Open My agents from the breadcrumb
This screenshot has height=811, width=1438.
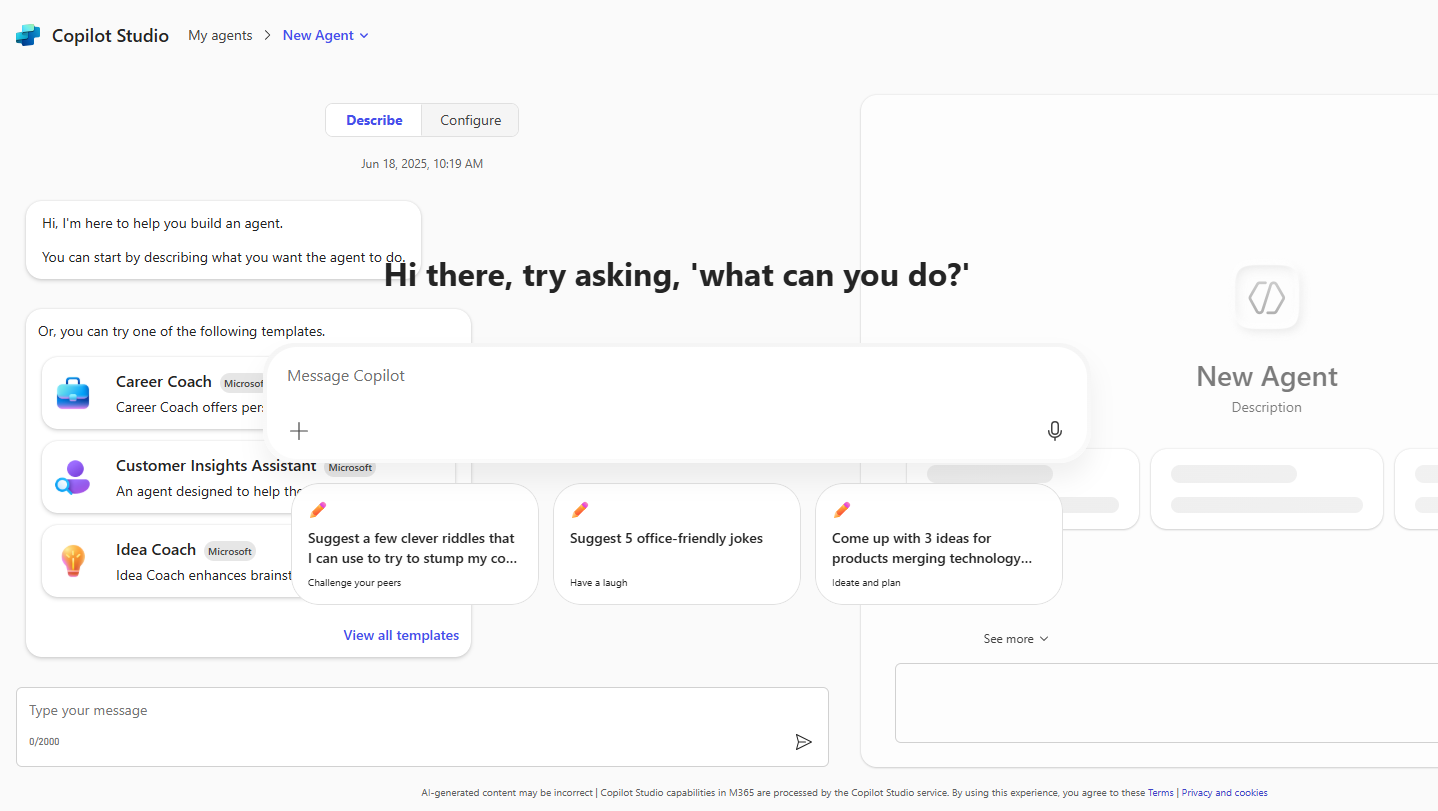click(220, 35)
